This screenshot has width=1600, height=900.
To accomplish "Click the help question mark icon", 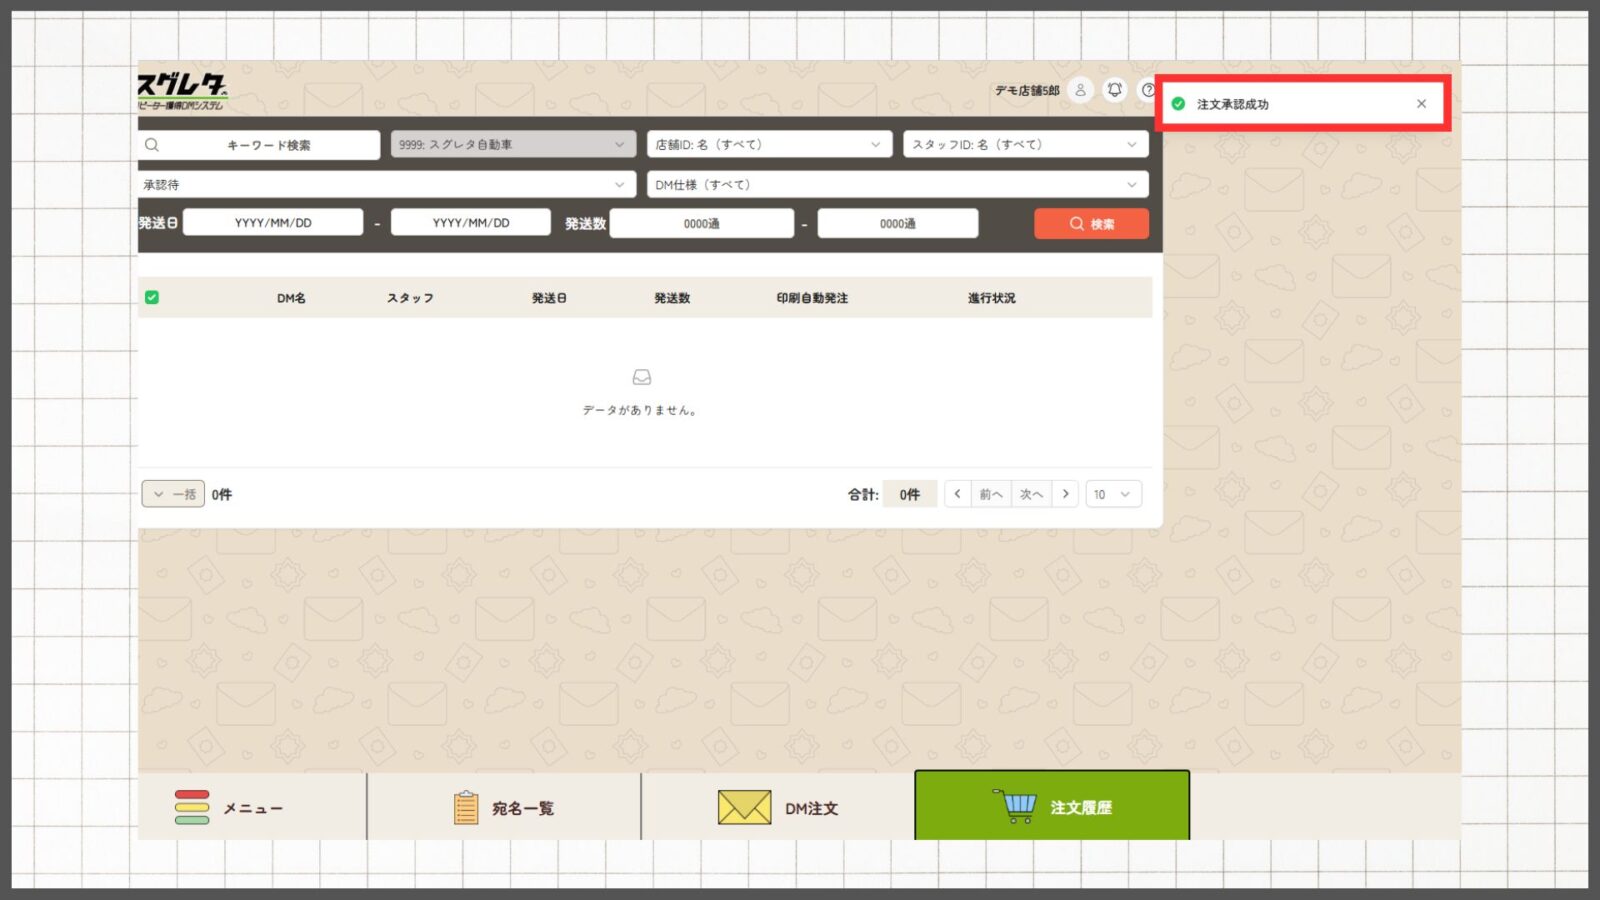I will pos(1148,90).
